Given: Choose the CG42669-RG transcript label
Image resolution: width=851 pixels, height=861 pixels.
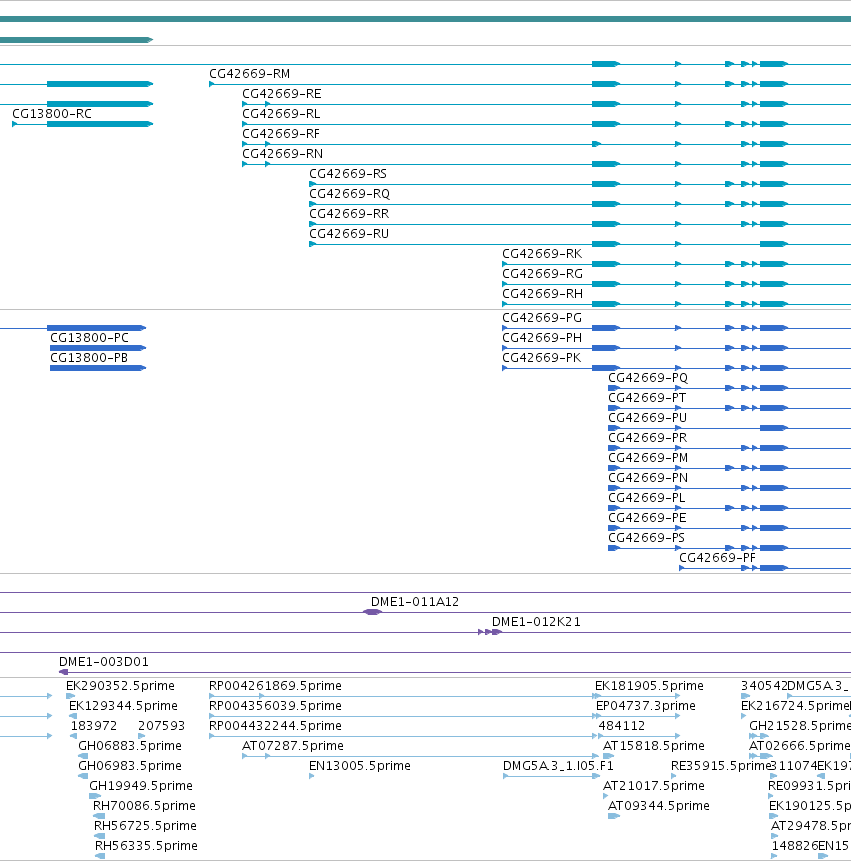Looking at the screenshot, I should click(x=542, y=274).
